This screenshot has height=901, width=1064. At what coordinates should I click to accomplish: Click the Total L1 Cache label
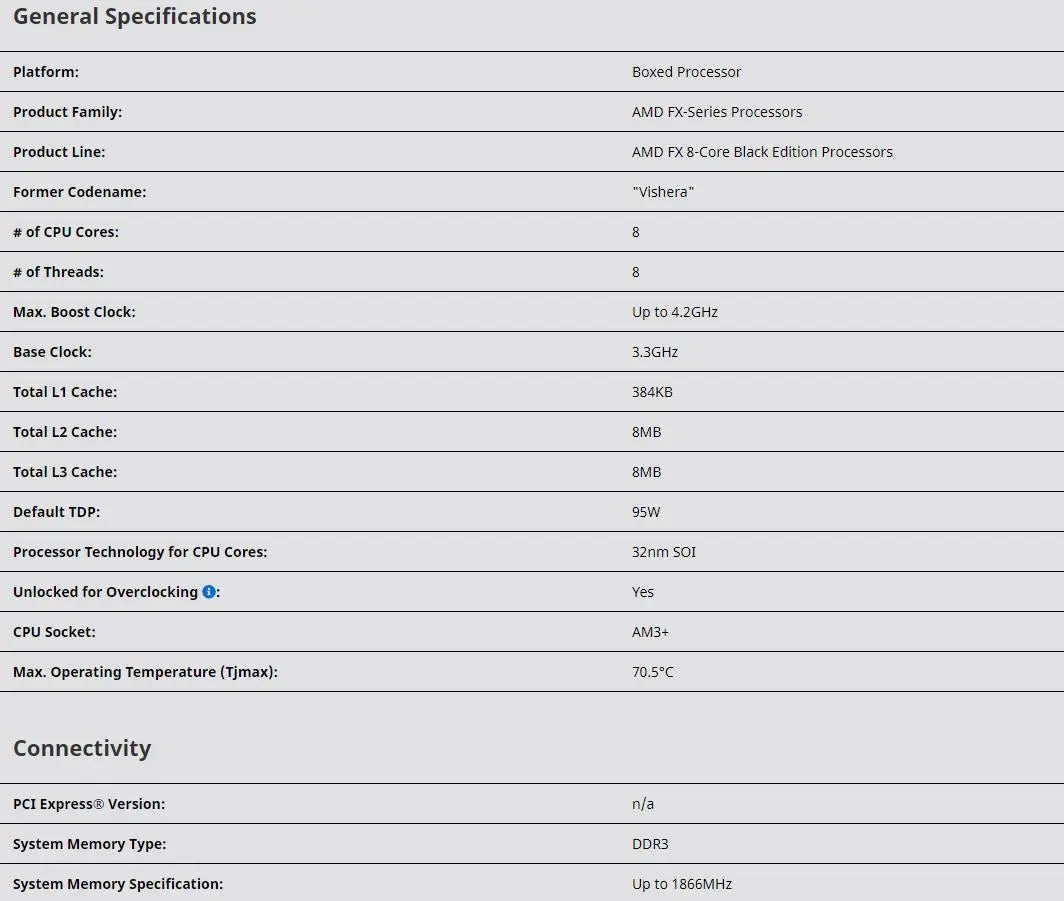click(x=65, y=392)
